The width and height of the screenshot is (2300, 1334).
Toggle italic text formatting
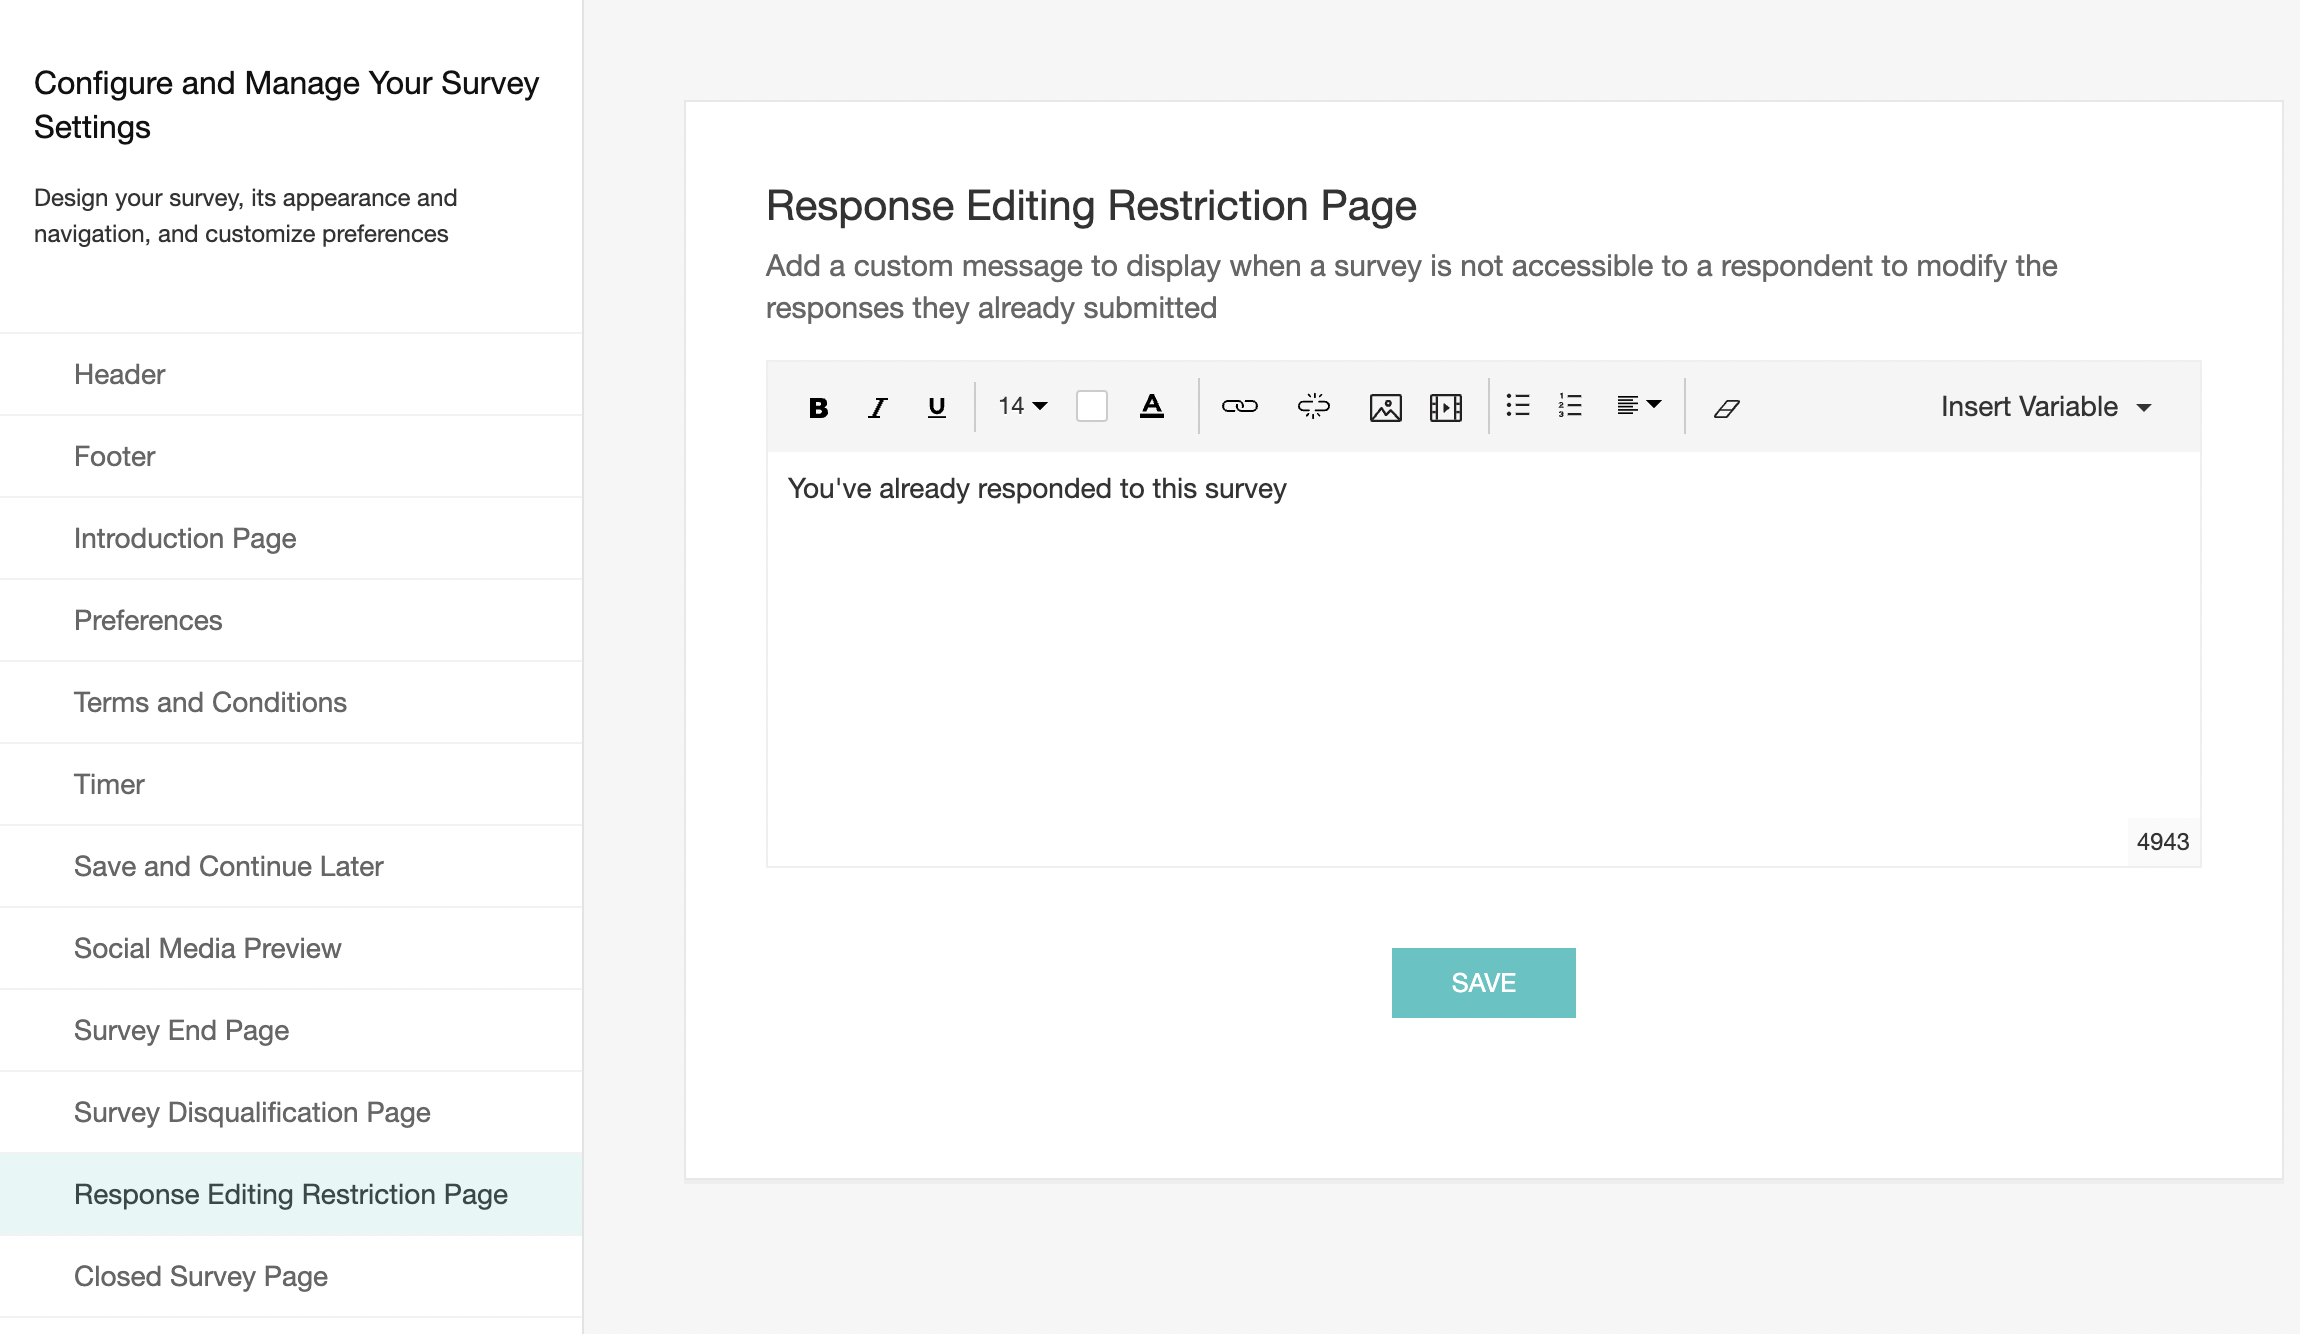pos(877,407)
